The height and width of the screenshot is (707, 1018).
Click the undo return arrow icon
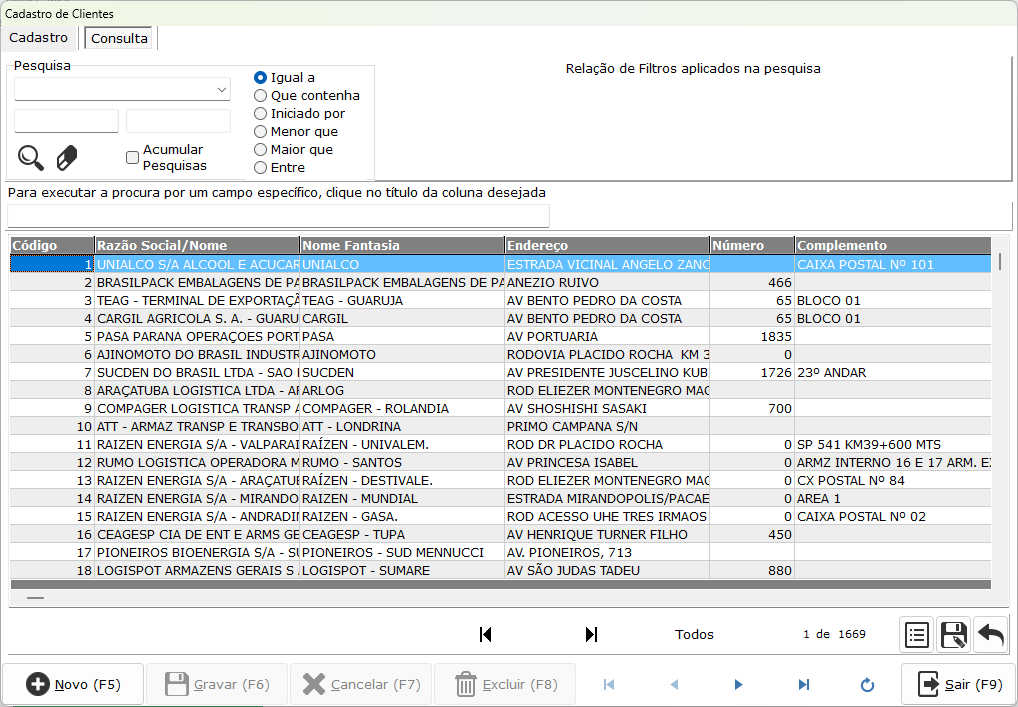pyautogui.click(x=991, y=634)
